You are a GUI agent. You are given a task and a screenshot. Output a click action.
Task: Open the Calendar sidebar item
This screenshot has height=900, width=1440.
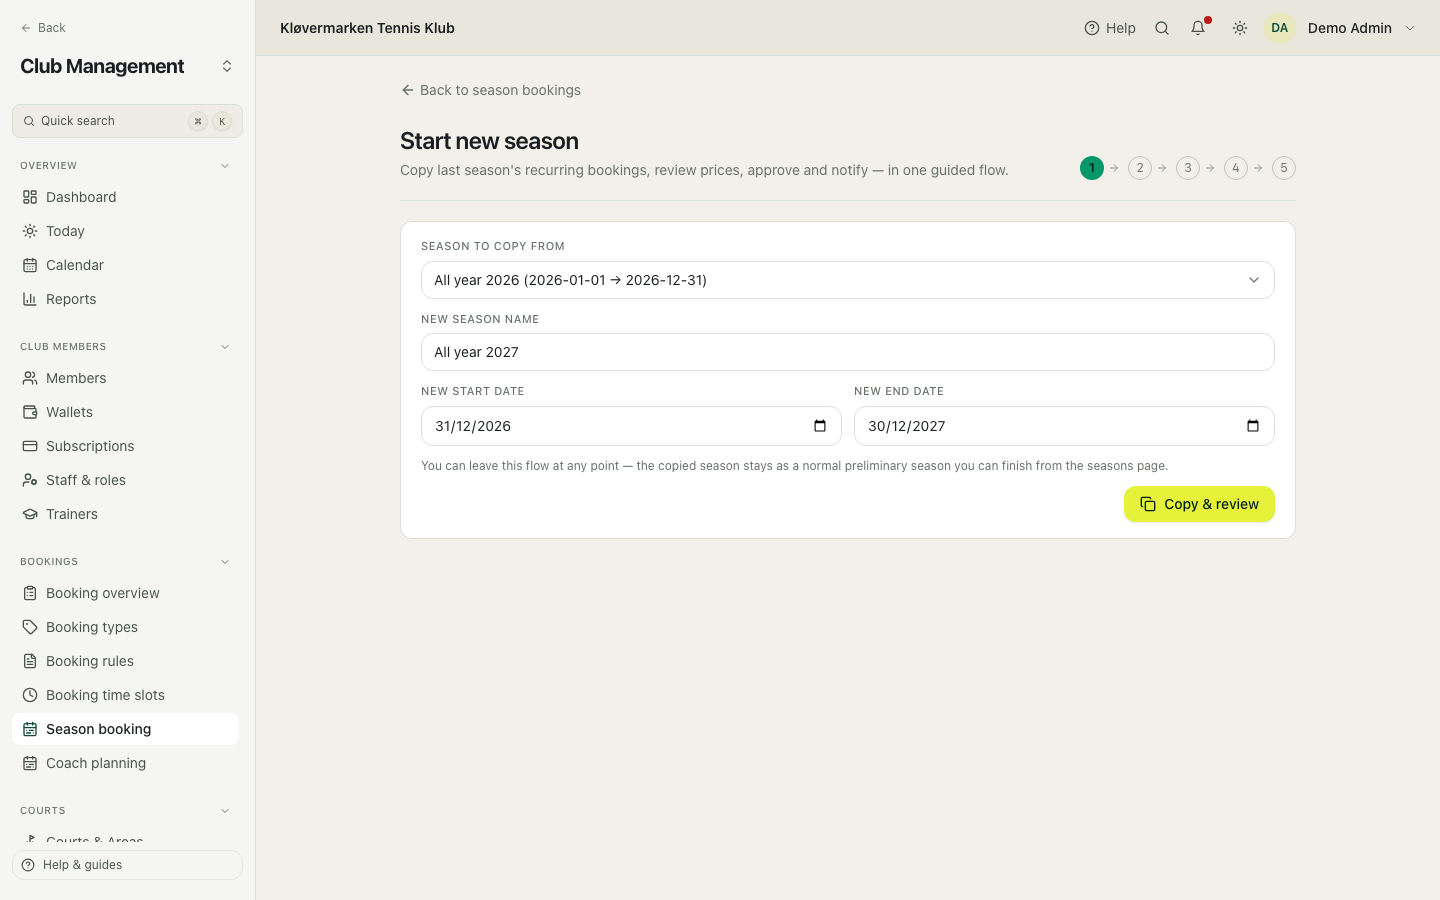(x=125, y=265)
